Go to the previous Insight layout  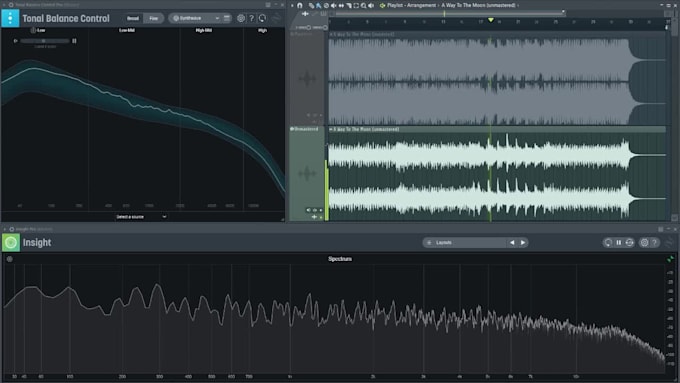tap(512, 242)
